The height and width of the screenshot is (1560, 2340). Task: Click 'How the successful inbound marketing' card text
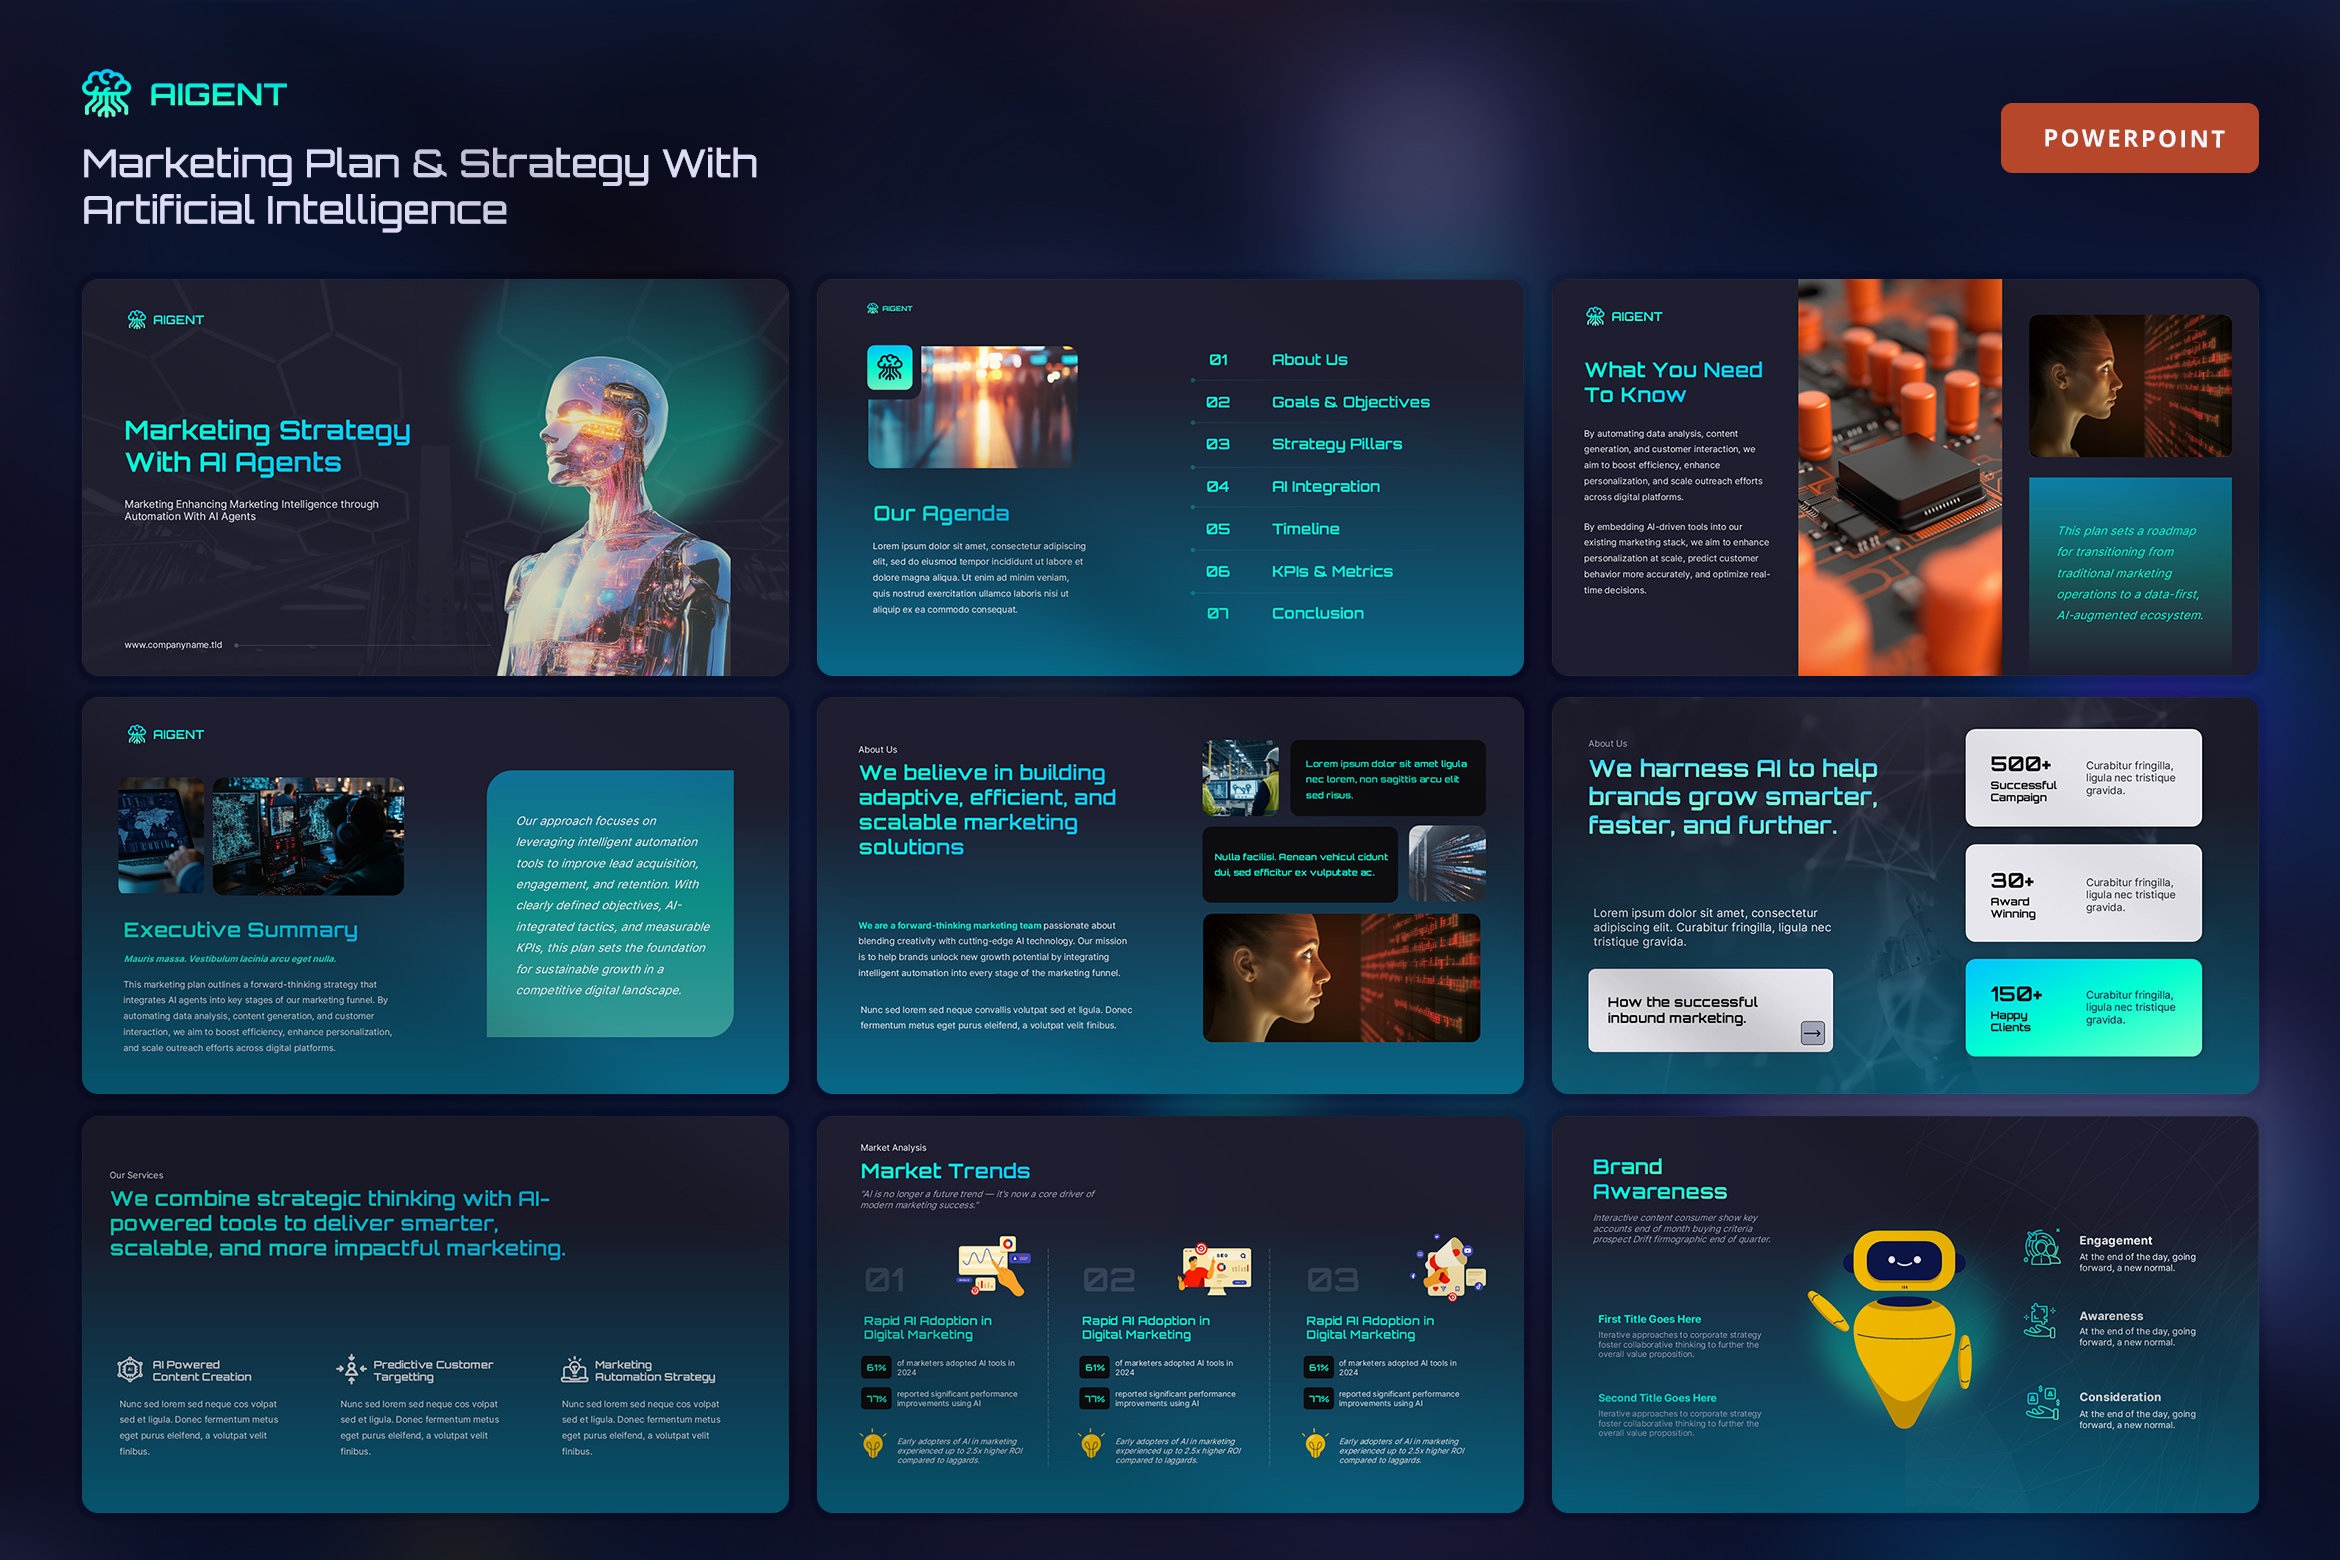click(1682, 1010)
